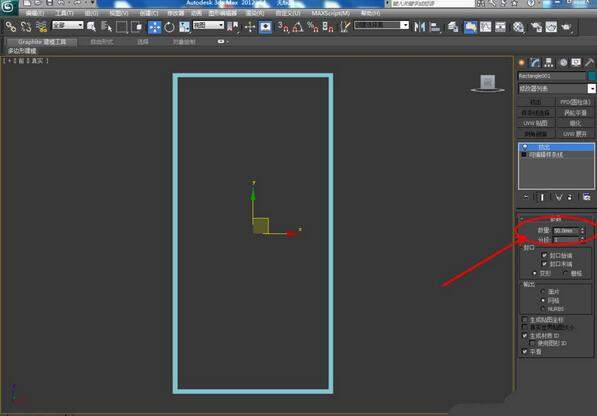This screenshot has height=416, width=597.
Task: Select the NURBS output radio button
Action: click(x=543, y=309)
